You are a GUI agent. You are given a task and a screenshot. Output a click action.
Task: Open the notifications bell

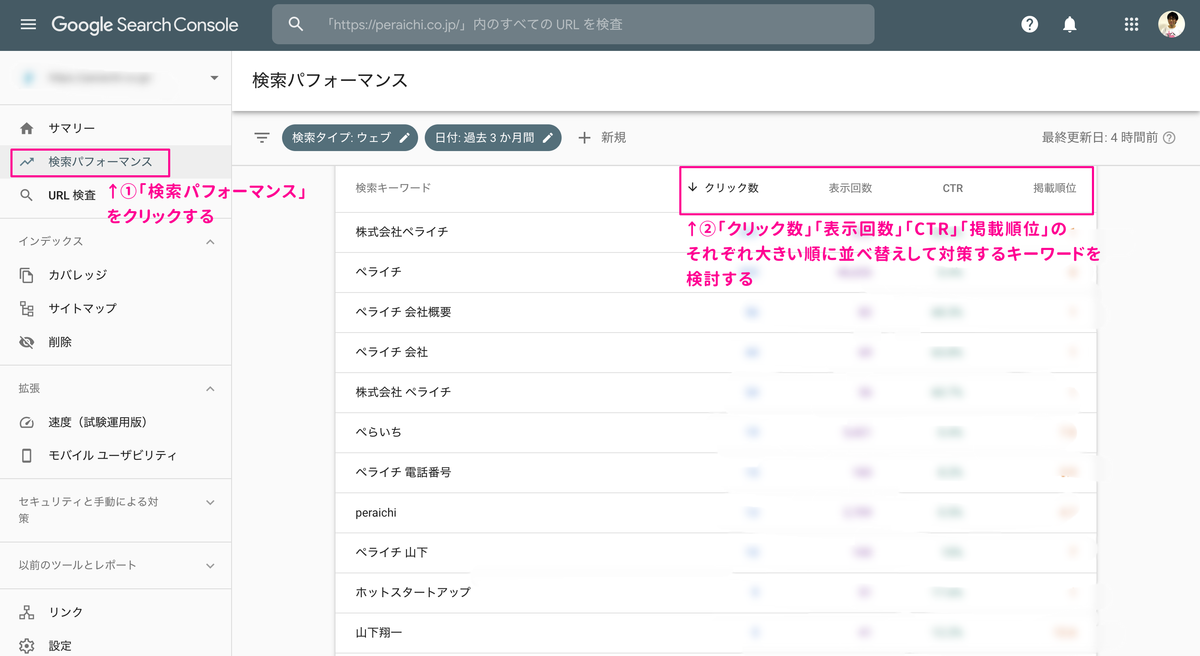1070,24
